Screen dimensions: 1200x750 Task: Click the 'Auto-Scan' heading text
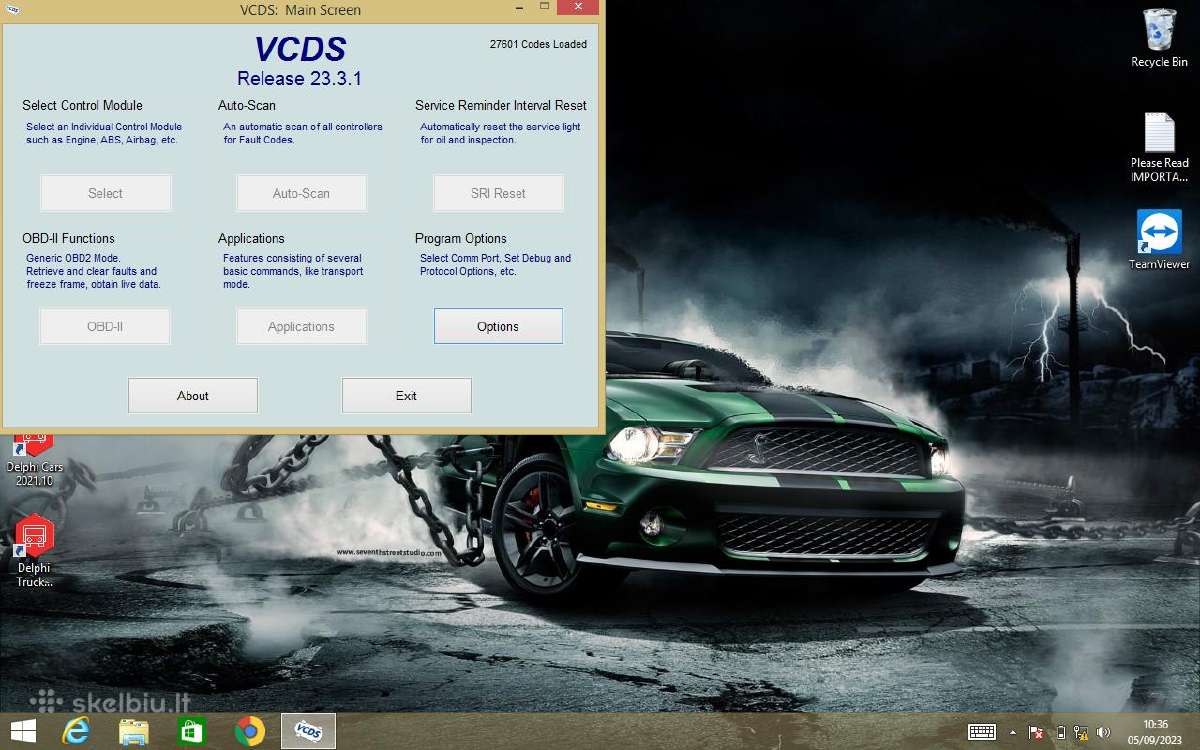tap(247, 105)
